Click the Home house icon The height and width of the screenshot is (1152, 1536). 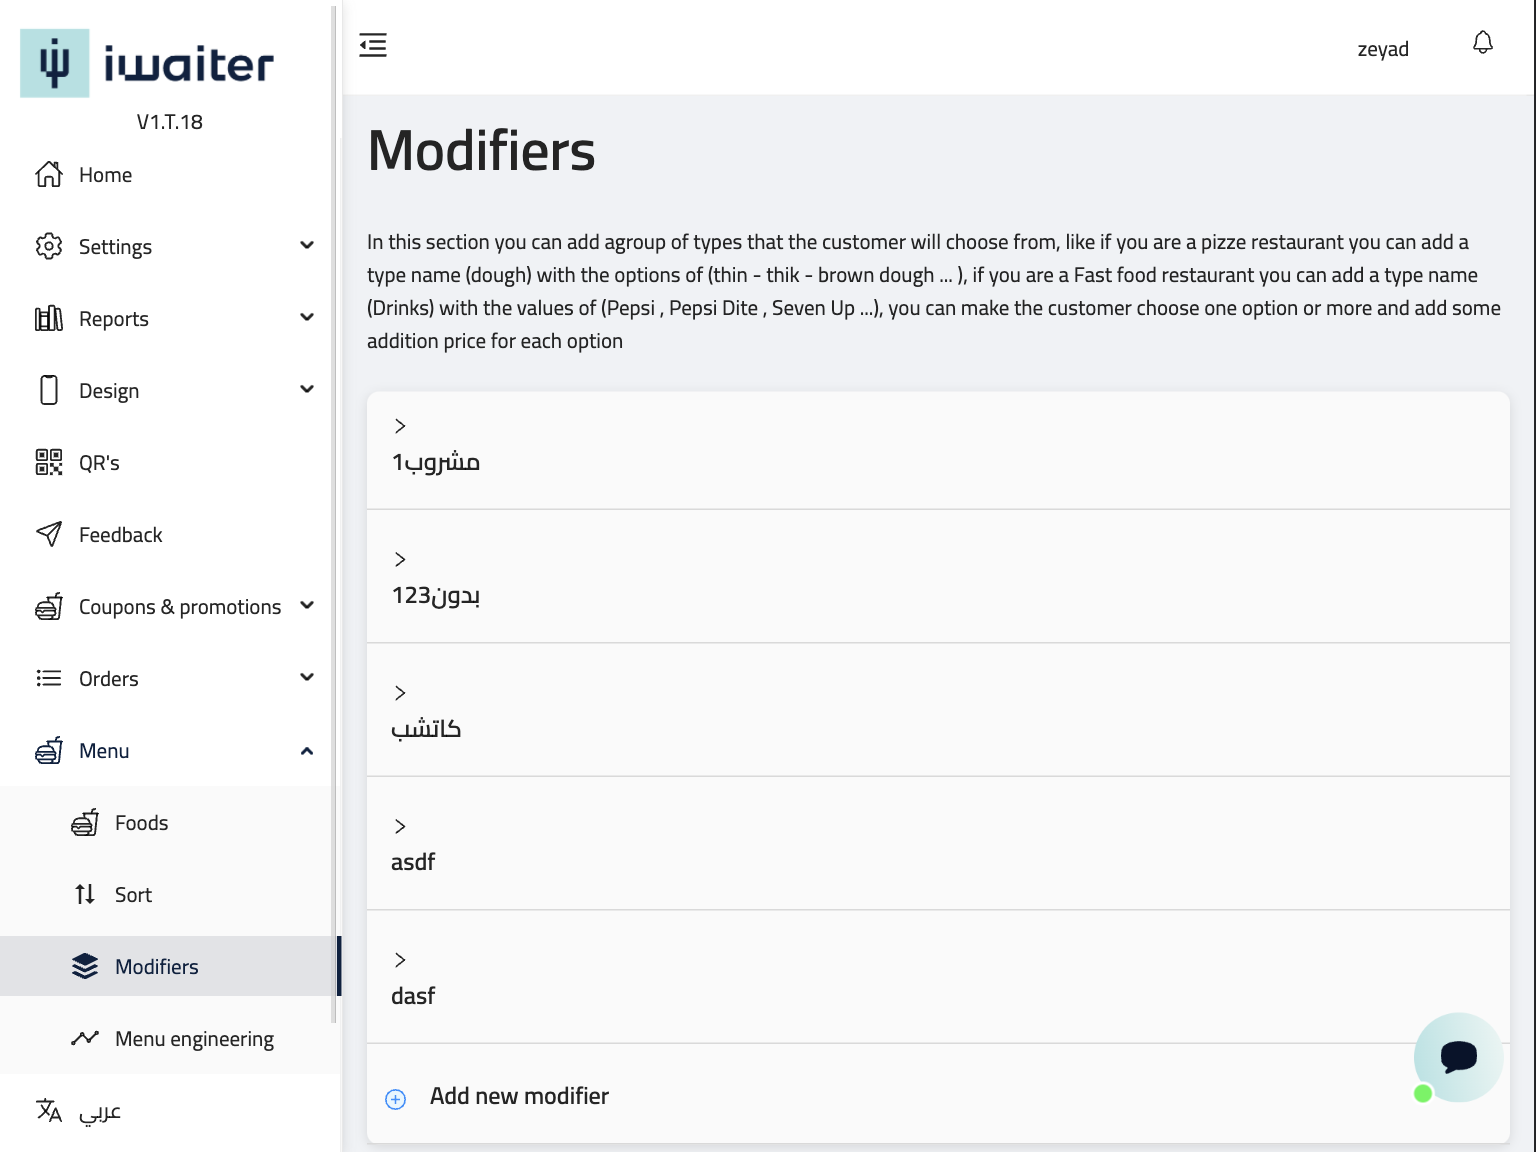pos(49,174)
